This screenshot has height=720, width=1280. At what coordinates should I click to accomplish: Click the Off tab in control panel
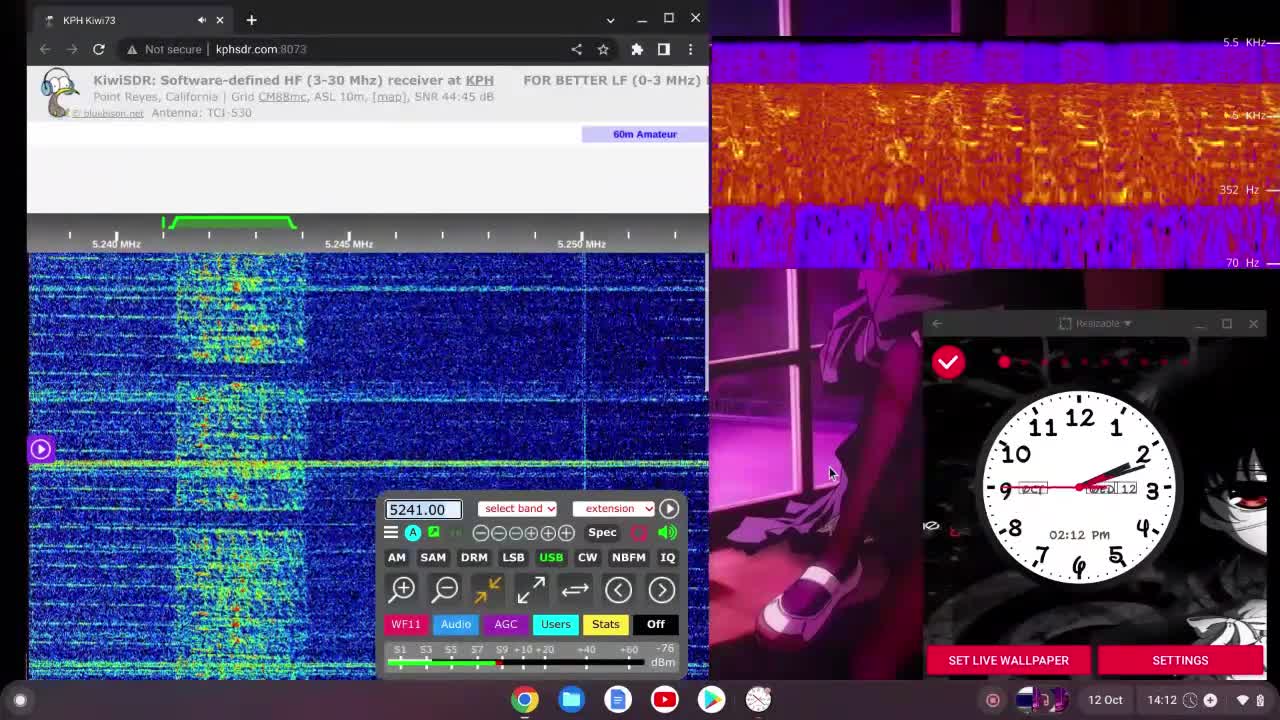(x=656, y=624)
